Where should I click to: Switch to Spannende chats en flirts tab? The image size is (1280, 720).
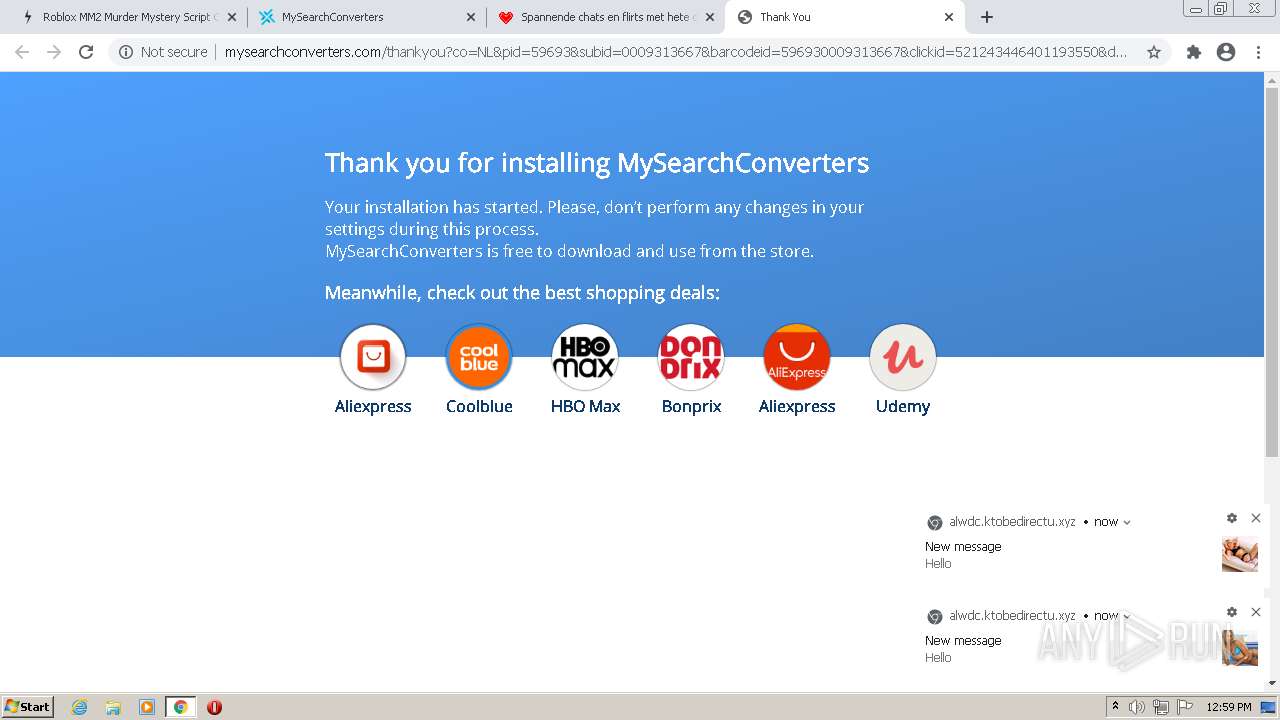click(x=606, y=17)
